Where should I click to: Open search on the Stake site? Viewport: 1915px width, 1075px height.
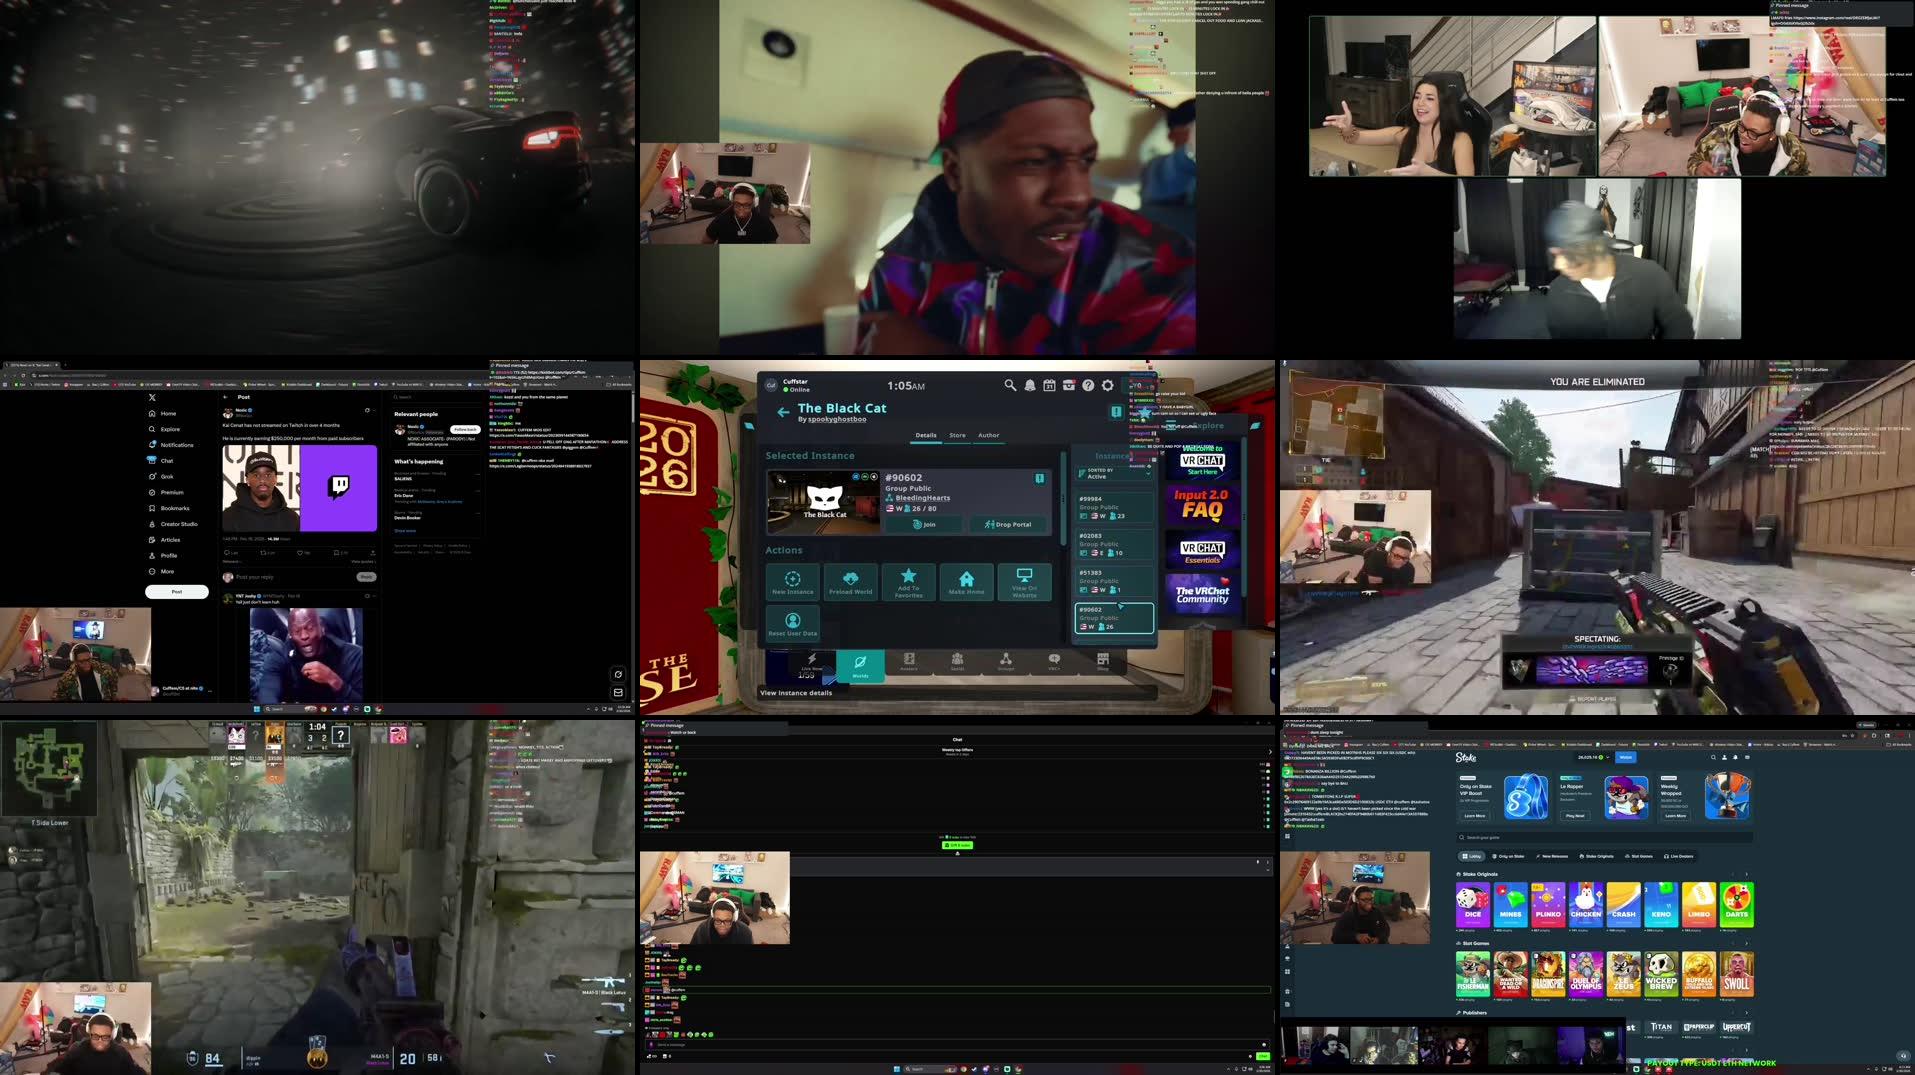point(1713,758)
